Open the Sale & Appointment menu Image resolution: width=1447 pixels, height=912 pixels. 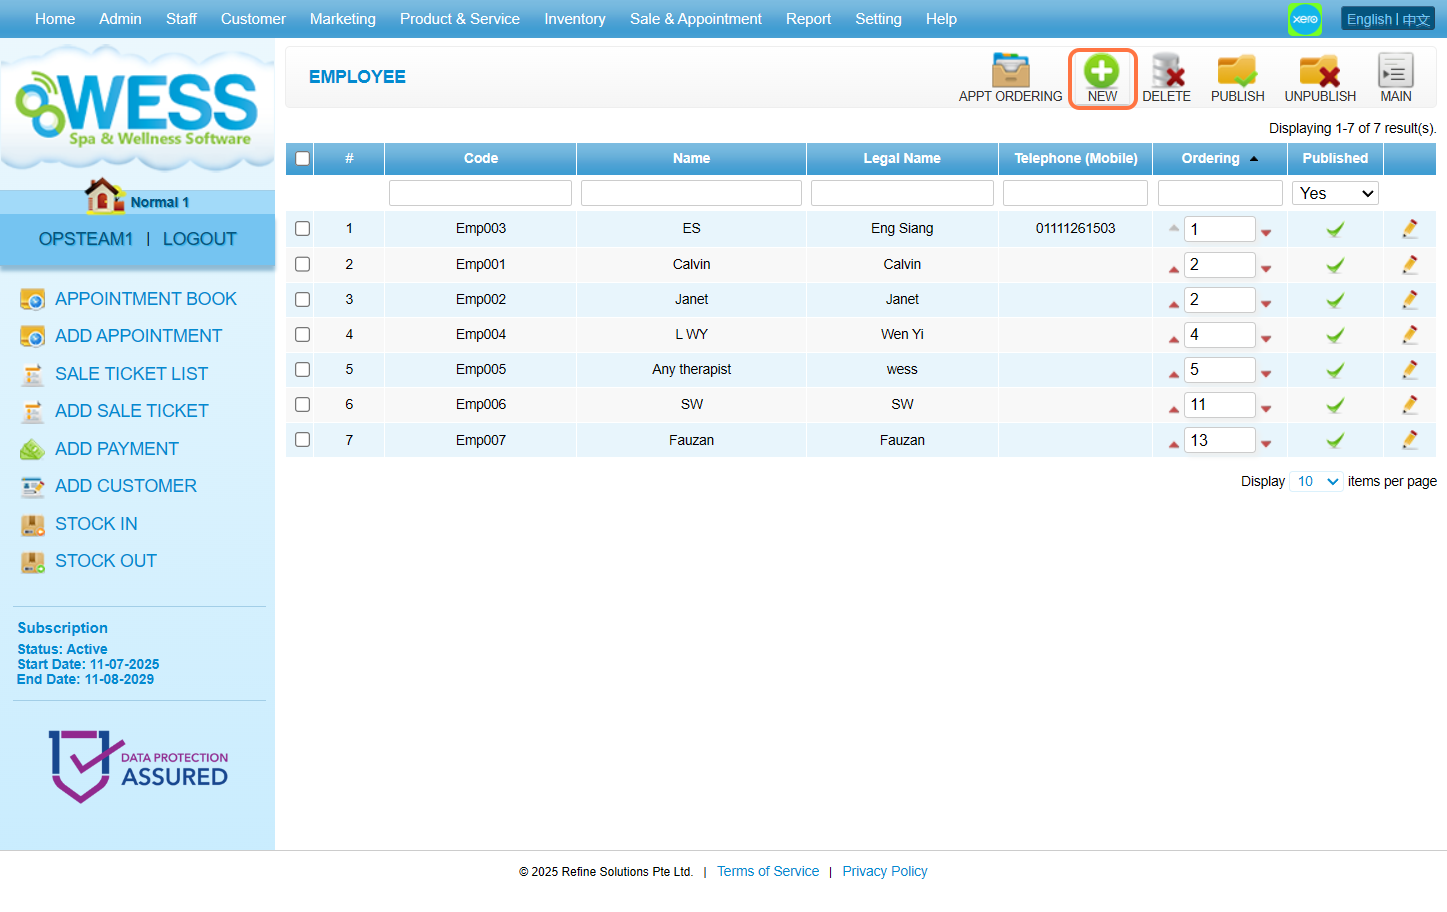(x=695, y=19)
